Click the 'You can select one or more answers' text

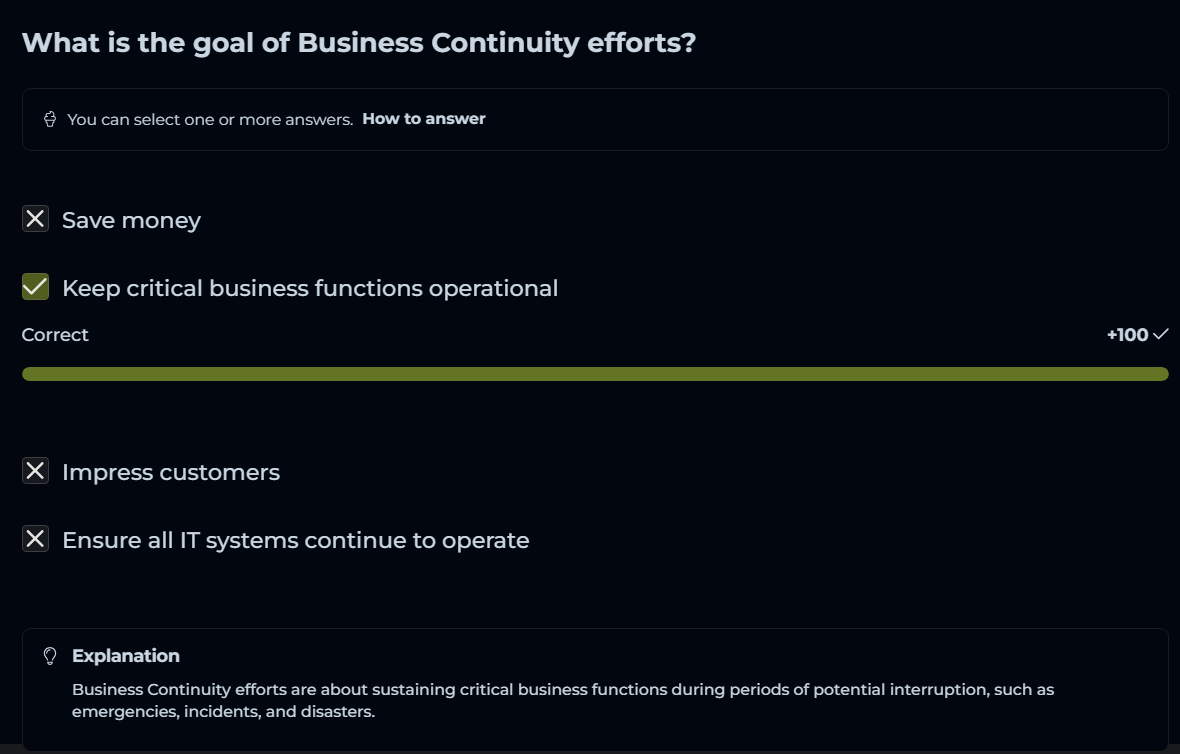(x=210, y=120)
